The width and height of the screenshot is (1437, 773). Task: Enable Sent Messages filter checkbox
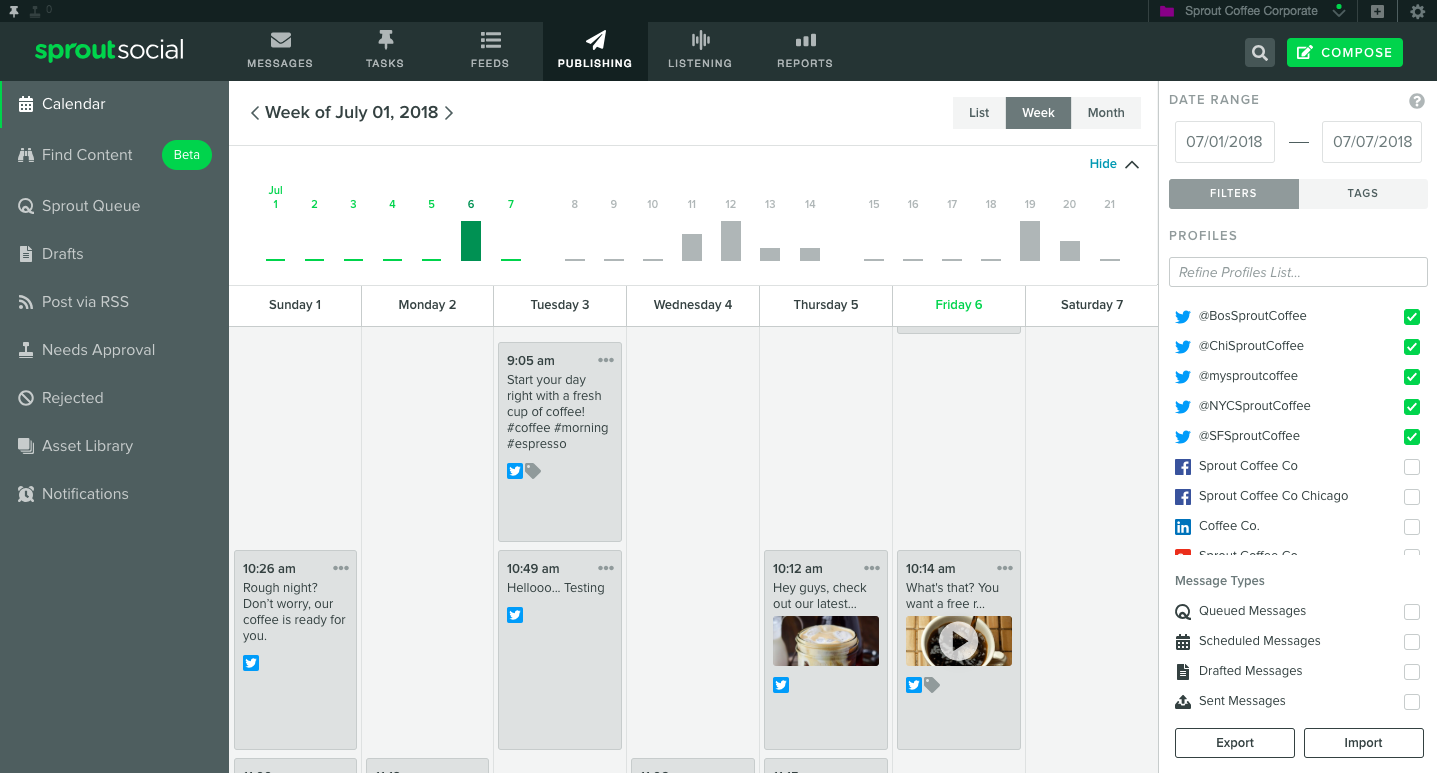(1412, 702)
